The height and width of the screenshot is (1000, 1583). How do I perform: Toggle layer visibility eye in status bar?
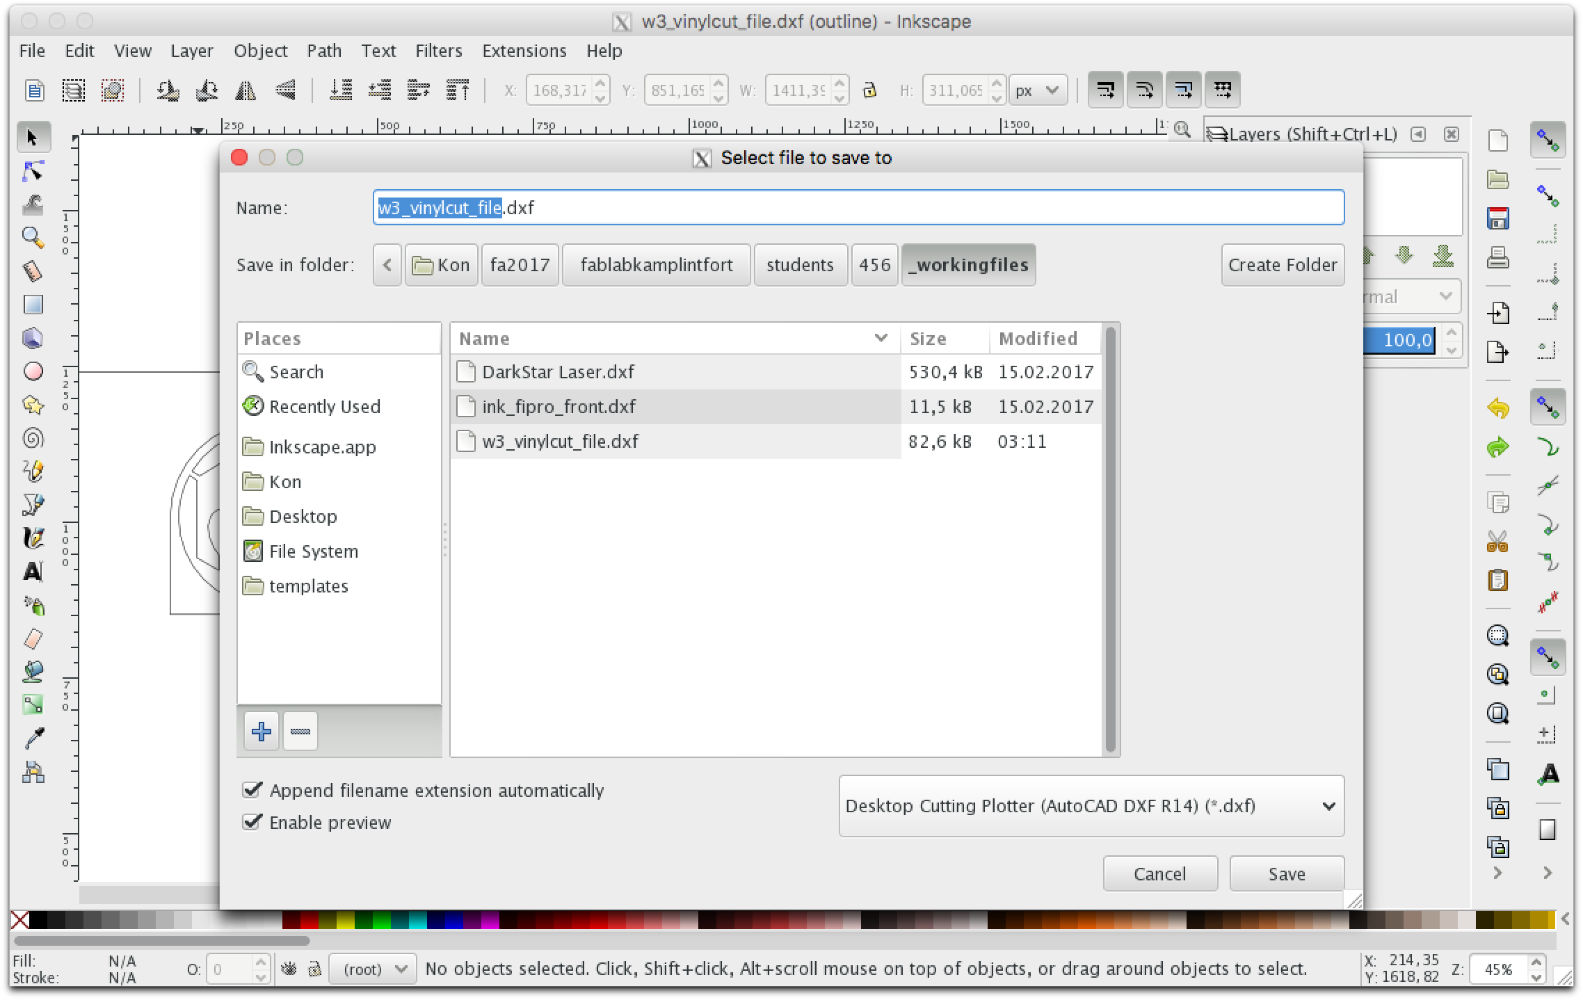pos(289,969)
